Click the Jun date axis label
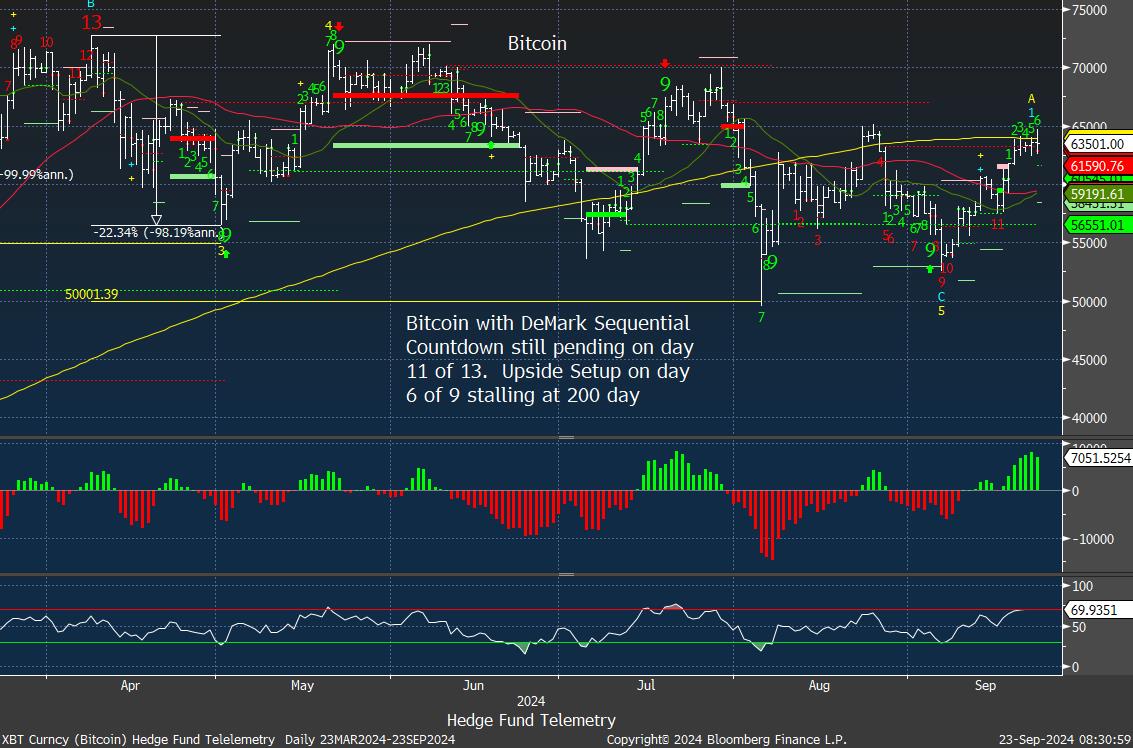 [x=473, y=684]
